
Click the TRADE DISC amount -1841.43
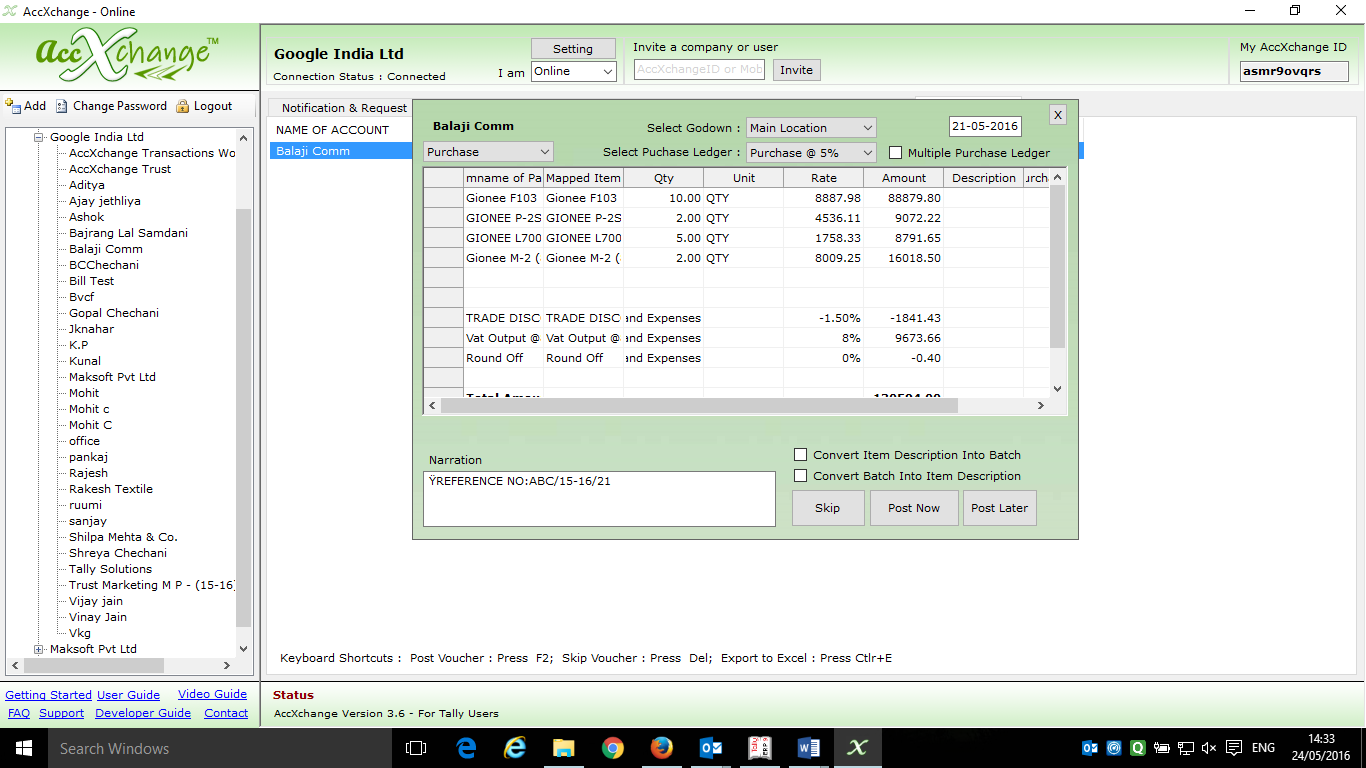pos(904,318)
